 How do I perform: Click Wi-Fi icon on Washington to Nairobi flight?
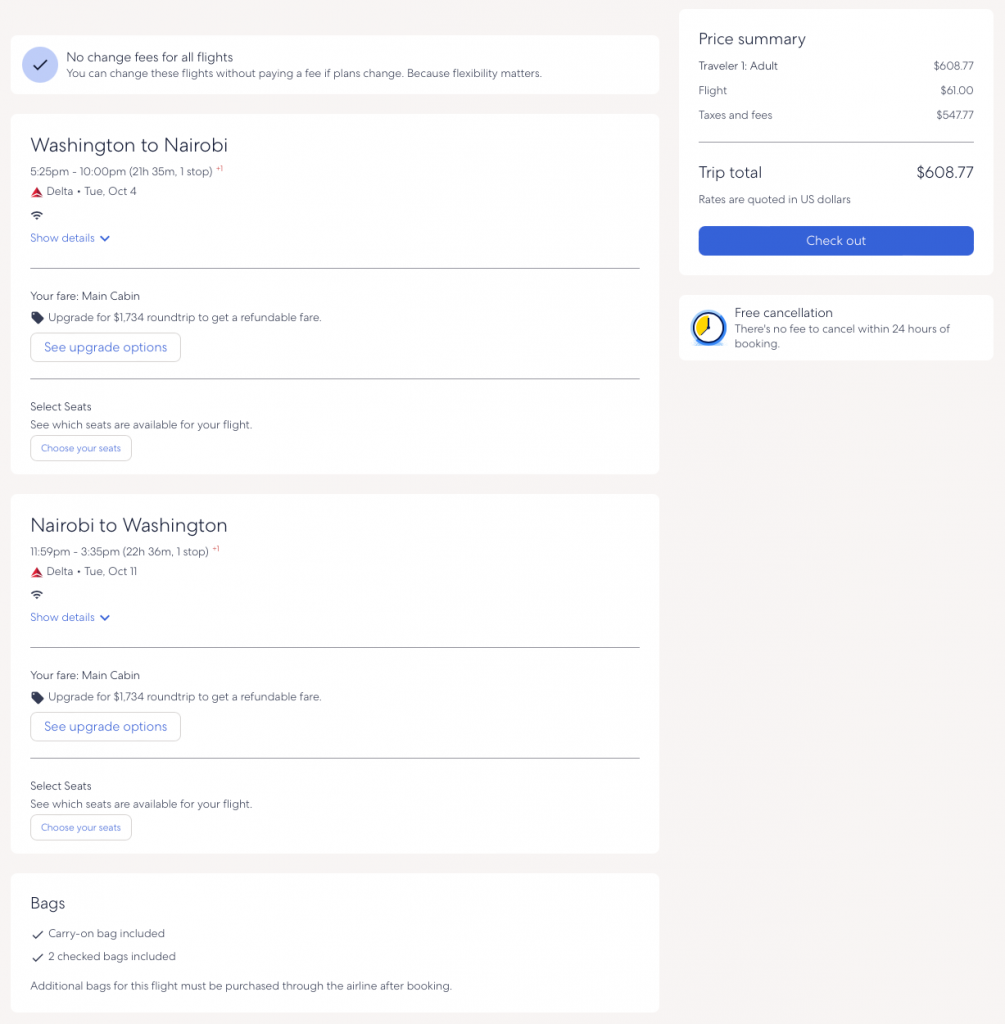coord(37,215)
